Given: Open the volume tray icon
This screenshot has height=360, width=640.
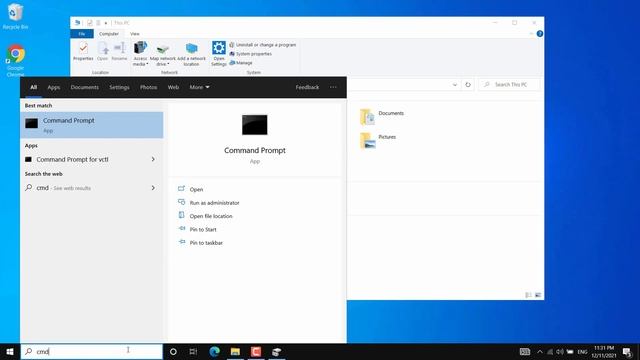Looking at the screenshot, I should tap(560, 351).
